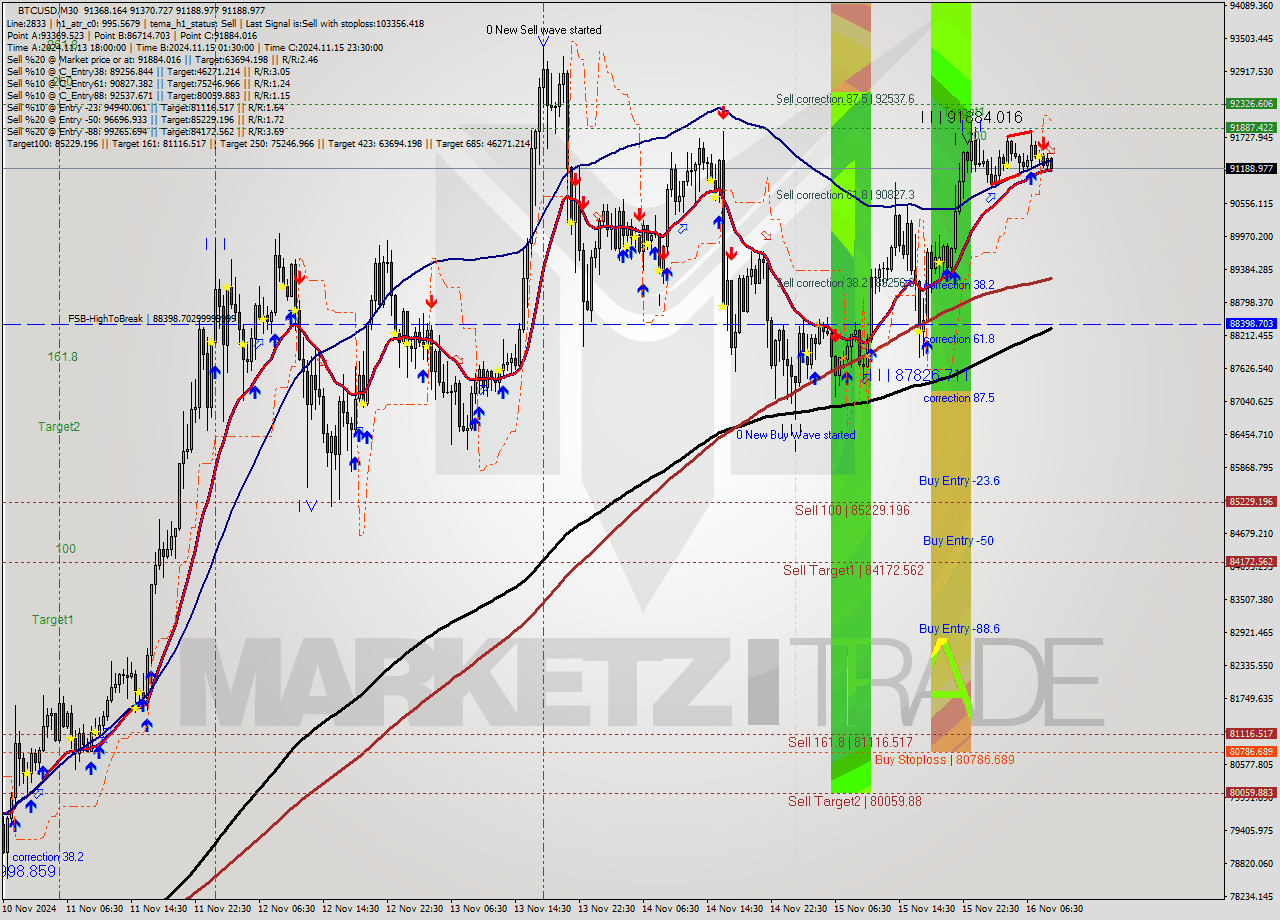
Task: Click the 'correction 38.2' label at bottom-left
Action: (x=48, y=857)
